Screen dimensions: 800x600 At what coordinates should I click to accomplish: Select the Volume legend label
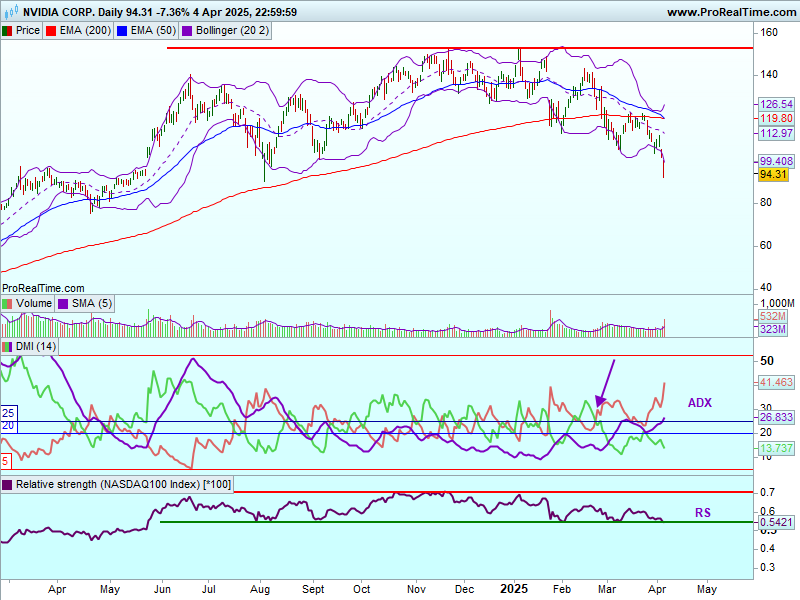(x=34, y=304)
